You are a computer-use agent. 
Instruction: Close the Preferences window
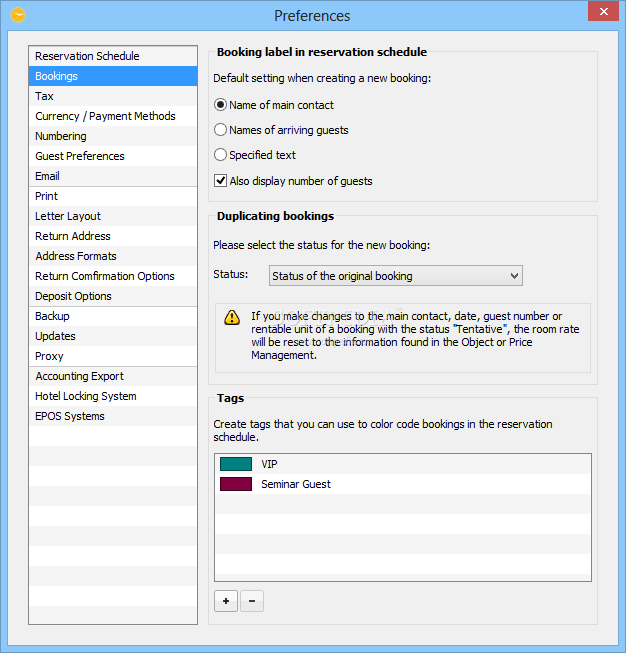pos(603,11)
